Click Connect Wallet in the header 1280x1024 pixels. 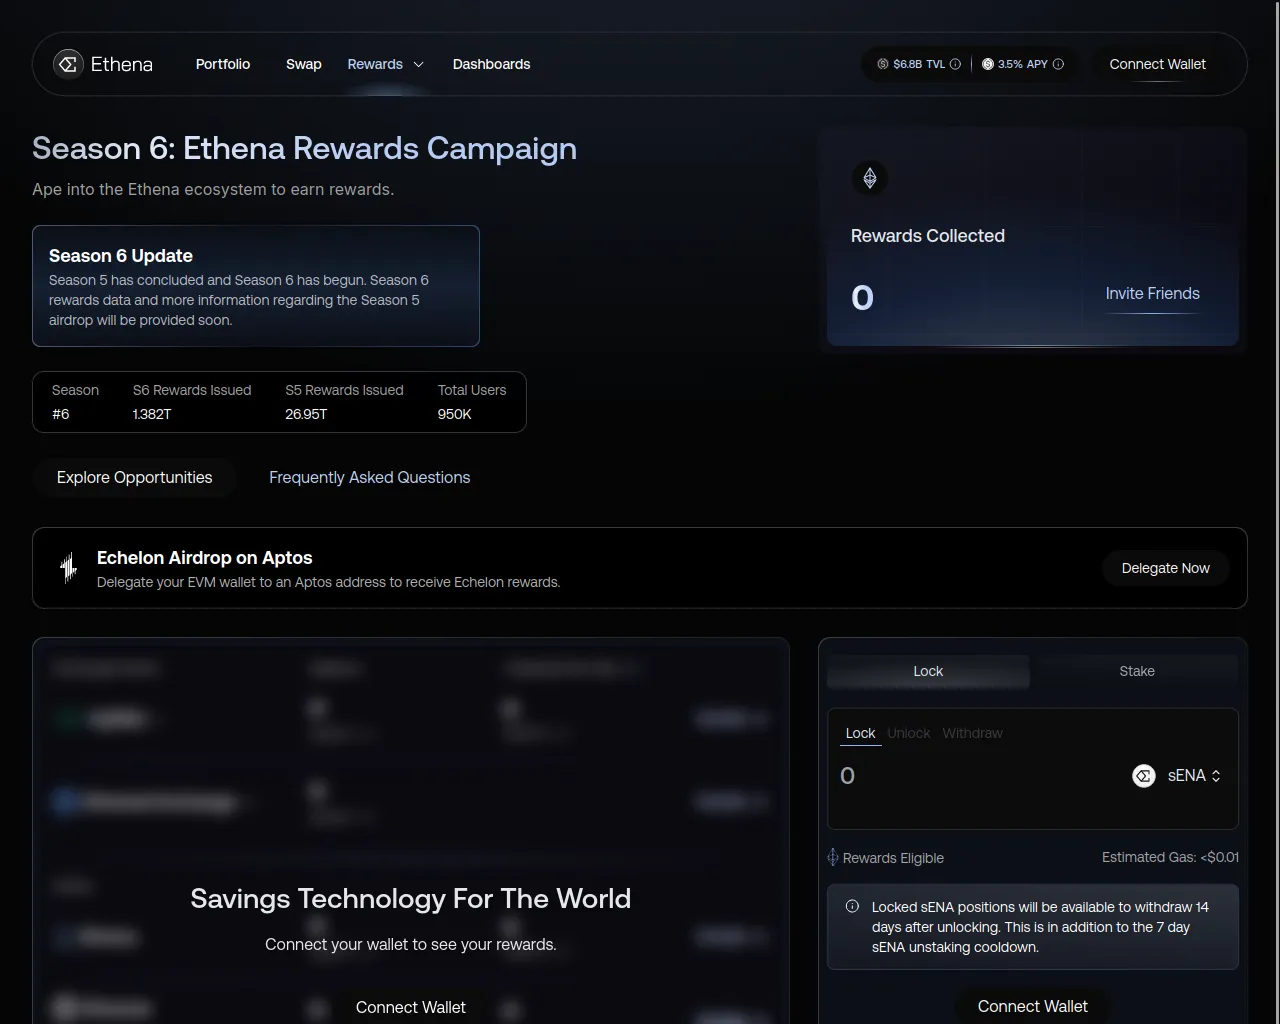click(1158, 64)
